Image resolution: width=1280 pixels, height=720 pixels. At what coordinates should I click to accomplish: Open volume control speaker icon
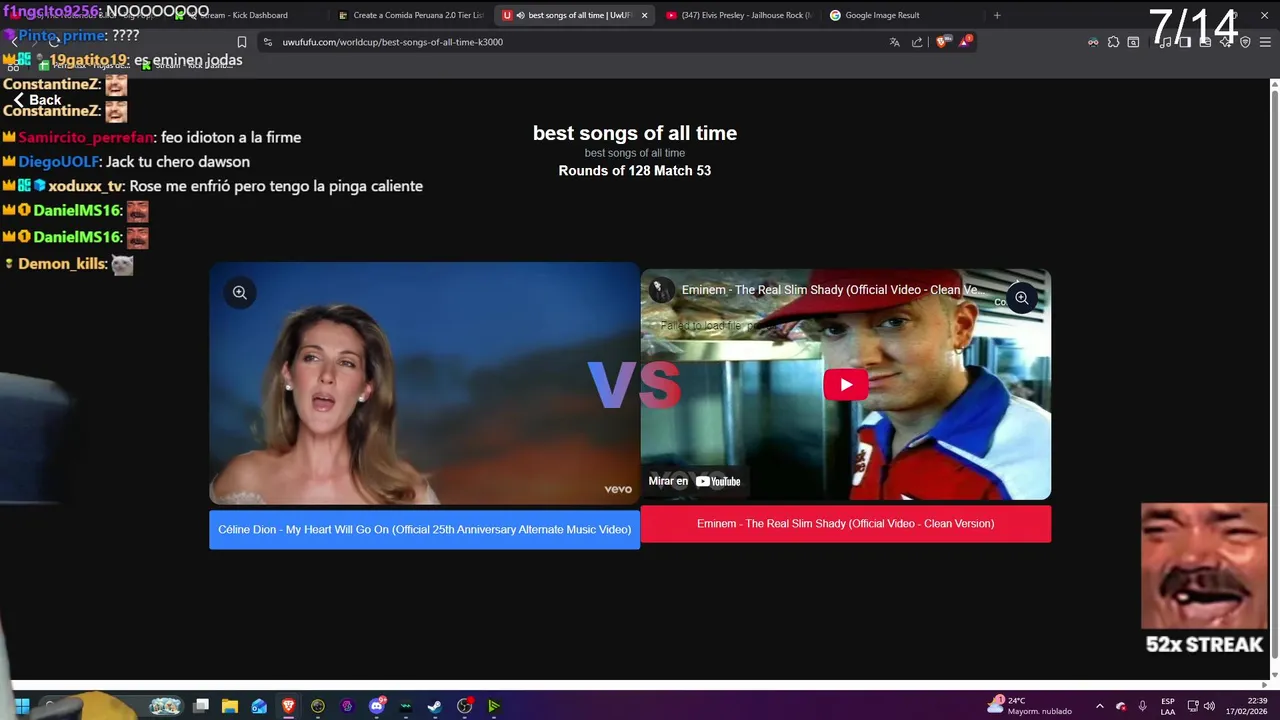click(x=1209, y=706)
